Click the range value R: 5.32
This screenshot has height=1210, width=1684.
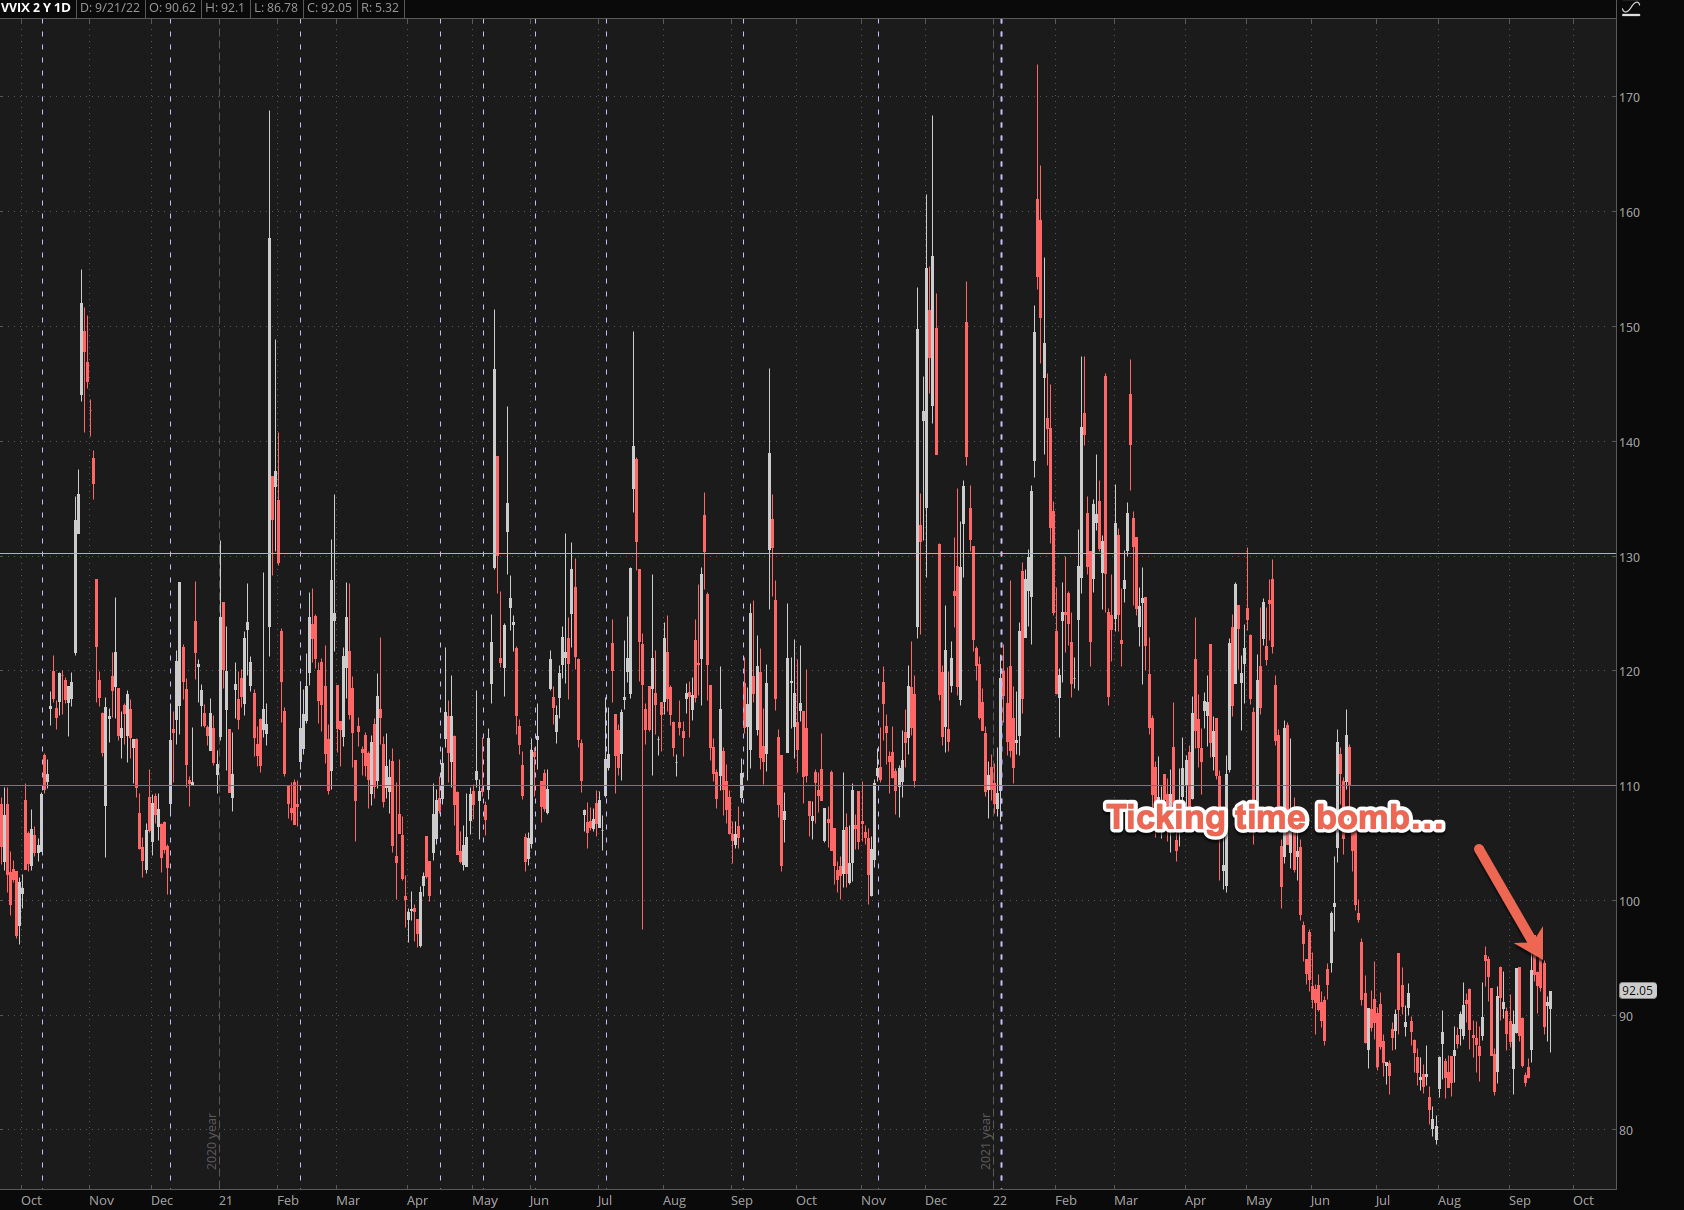point(380,8)
